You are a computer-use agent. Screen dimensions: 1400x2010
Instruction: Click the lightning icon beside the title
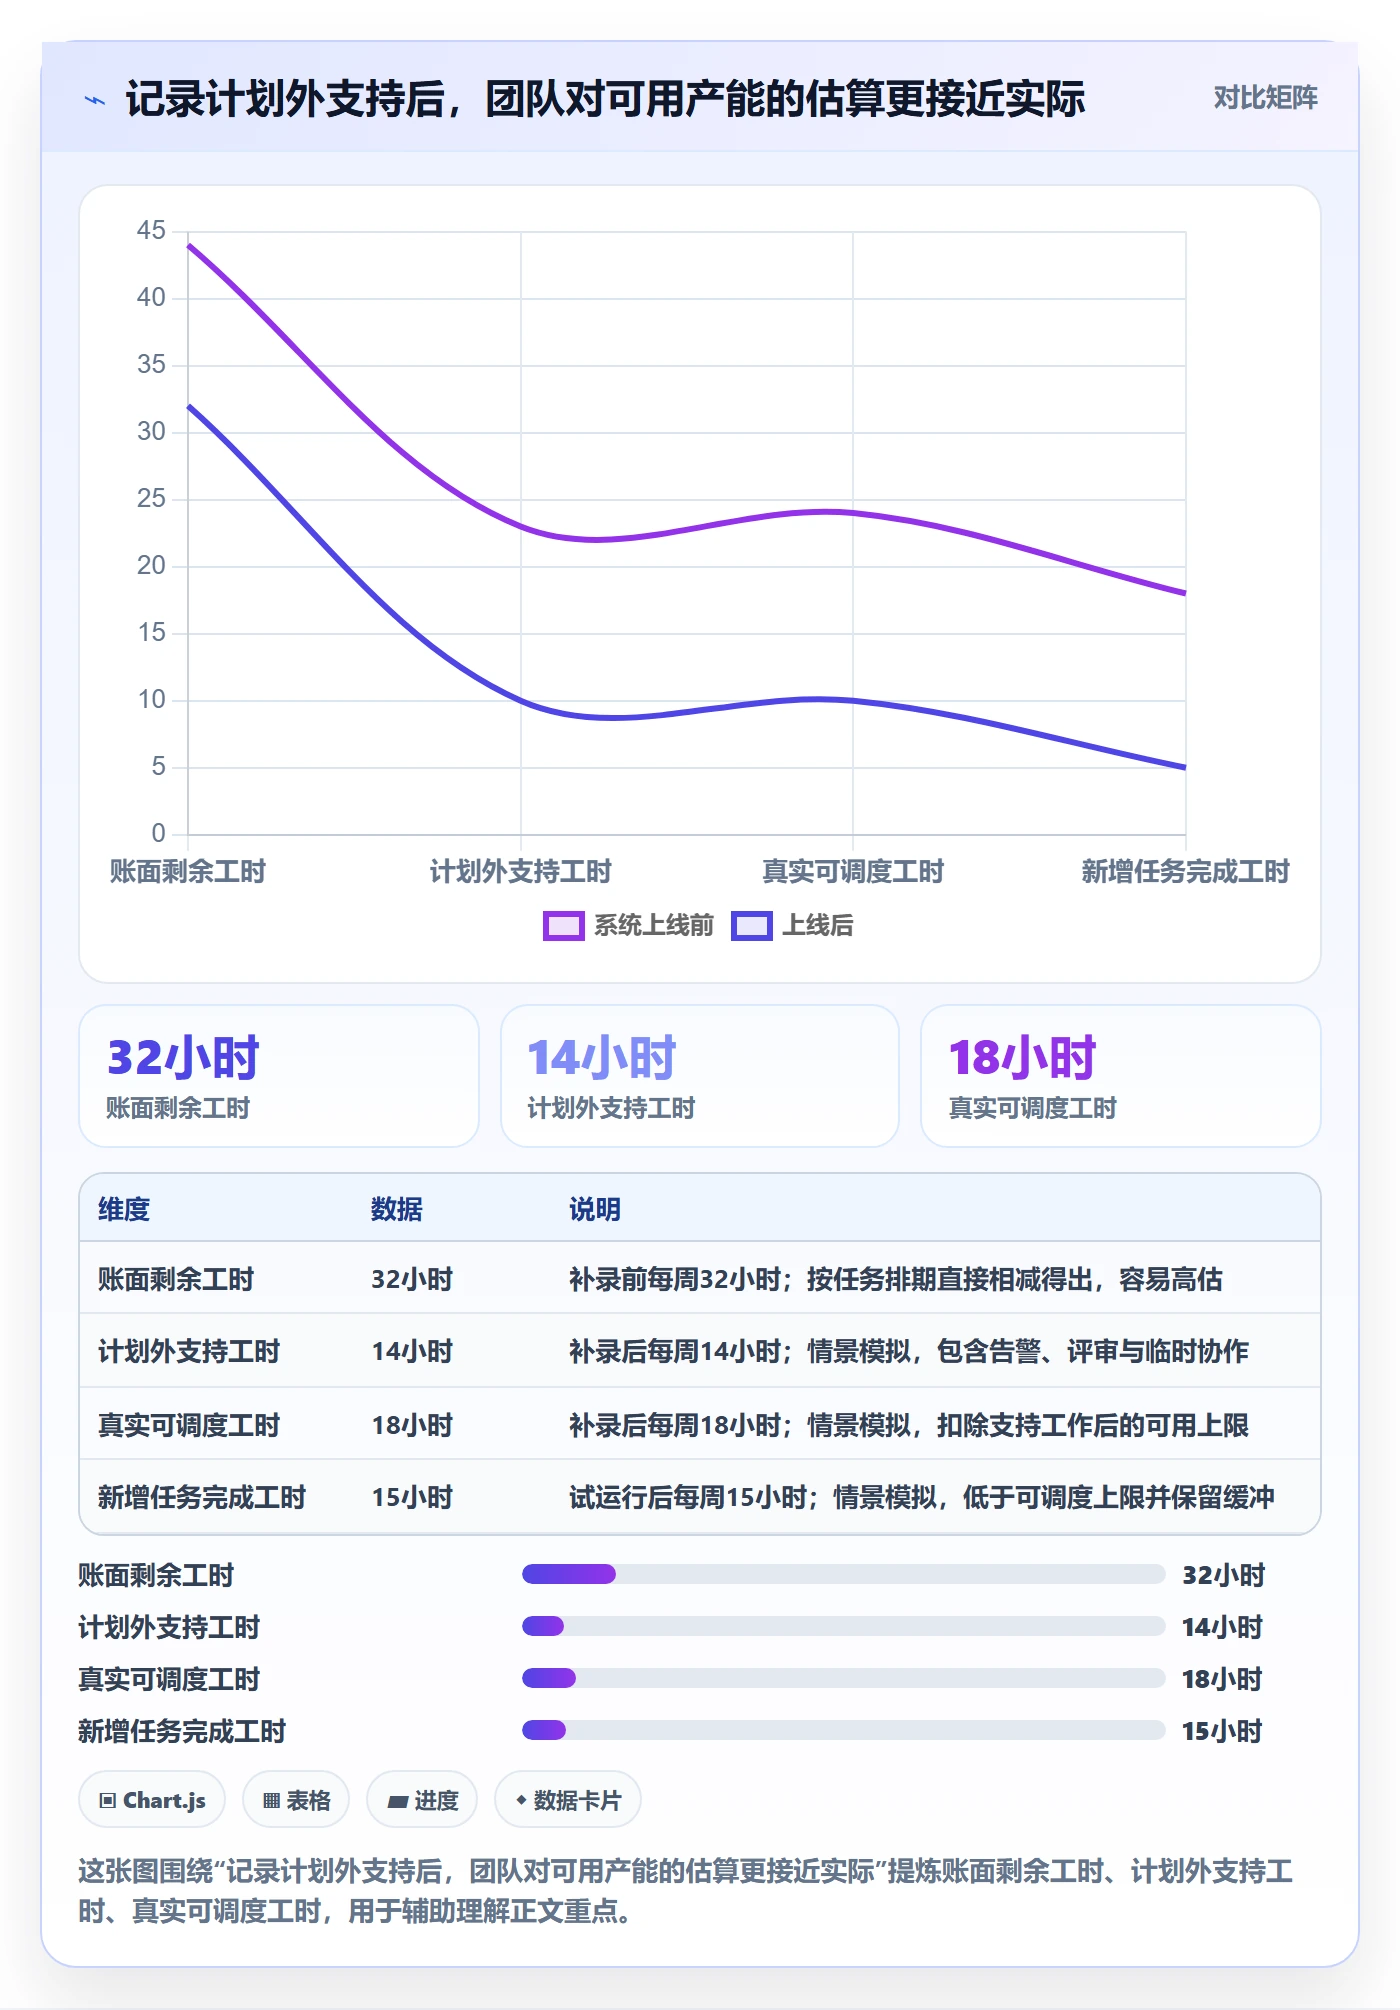click(95, 100)
